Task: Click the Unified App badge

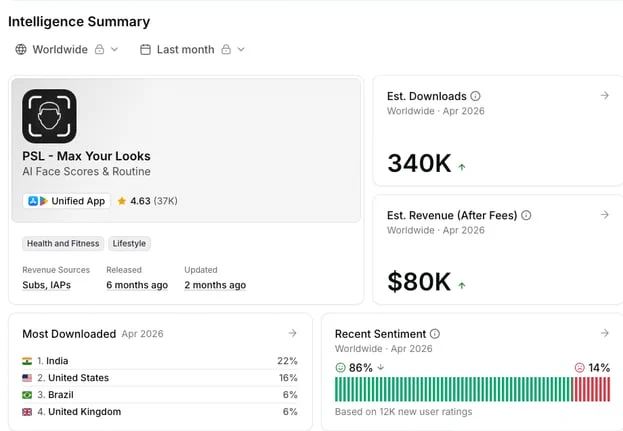Action: 66,201
